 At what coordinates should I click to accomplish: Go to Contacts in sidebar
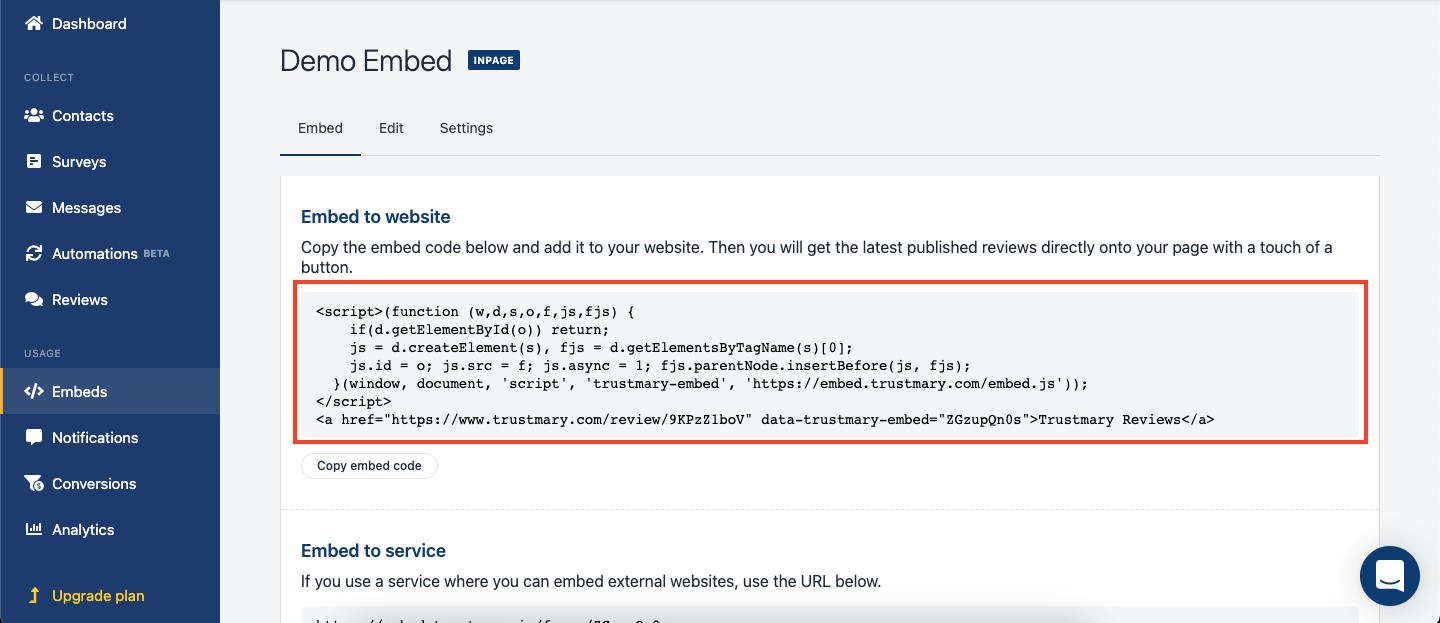110,115
